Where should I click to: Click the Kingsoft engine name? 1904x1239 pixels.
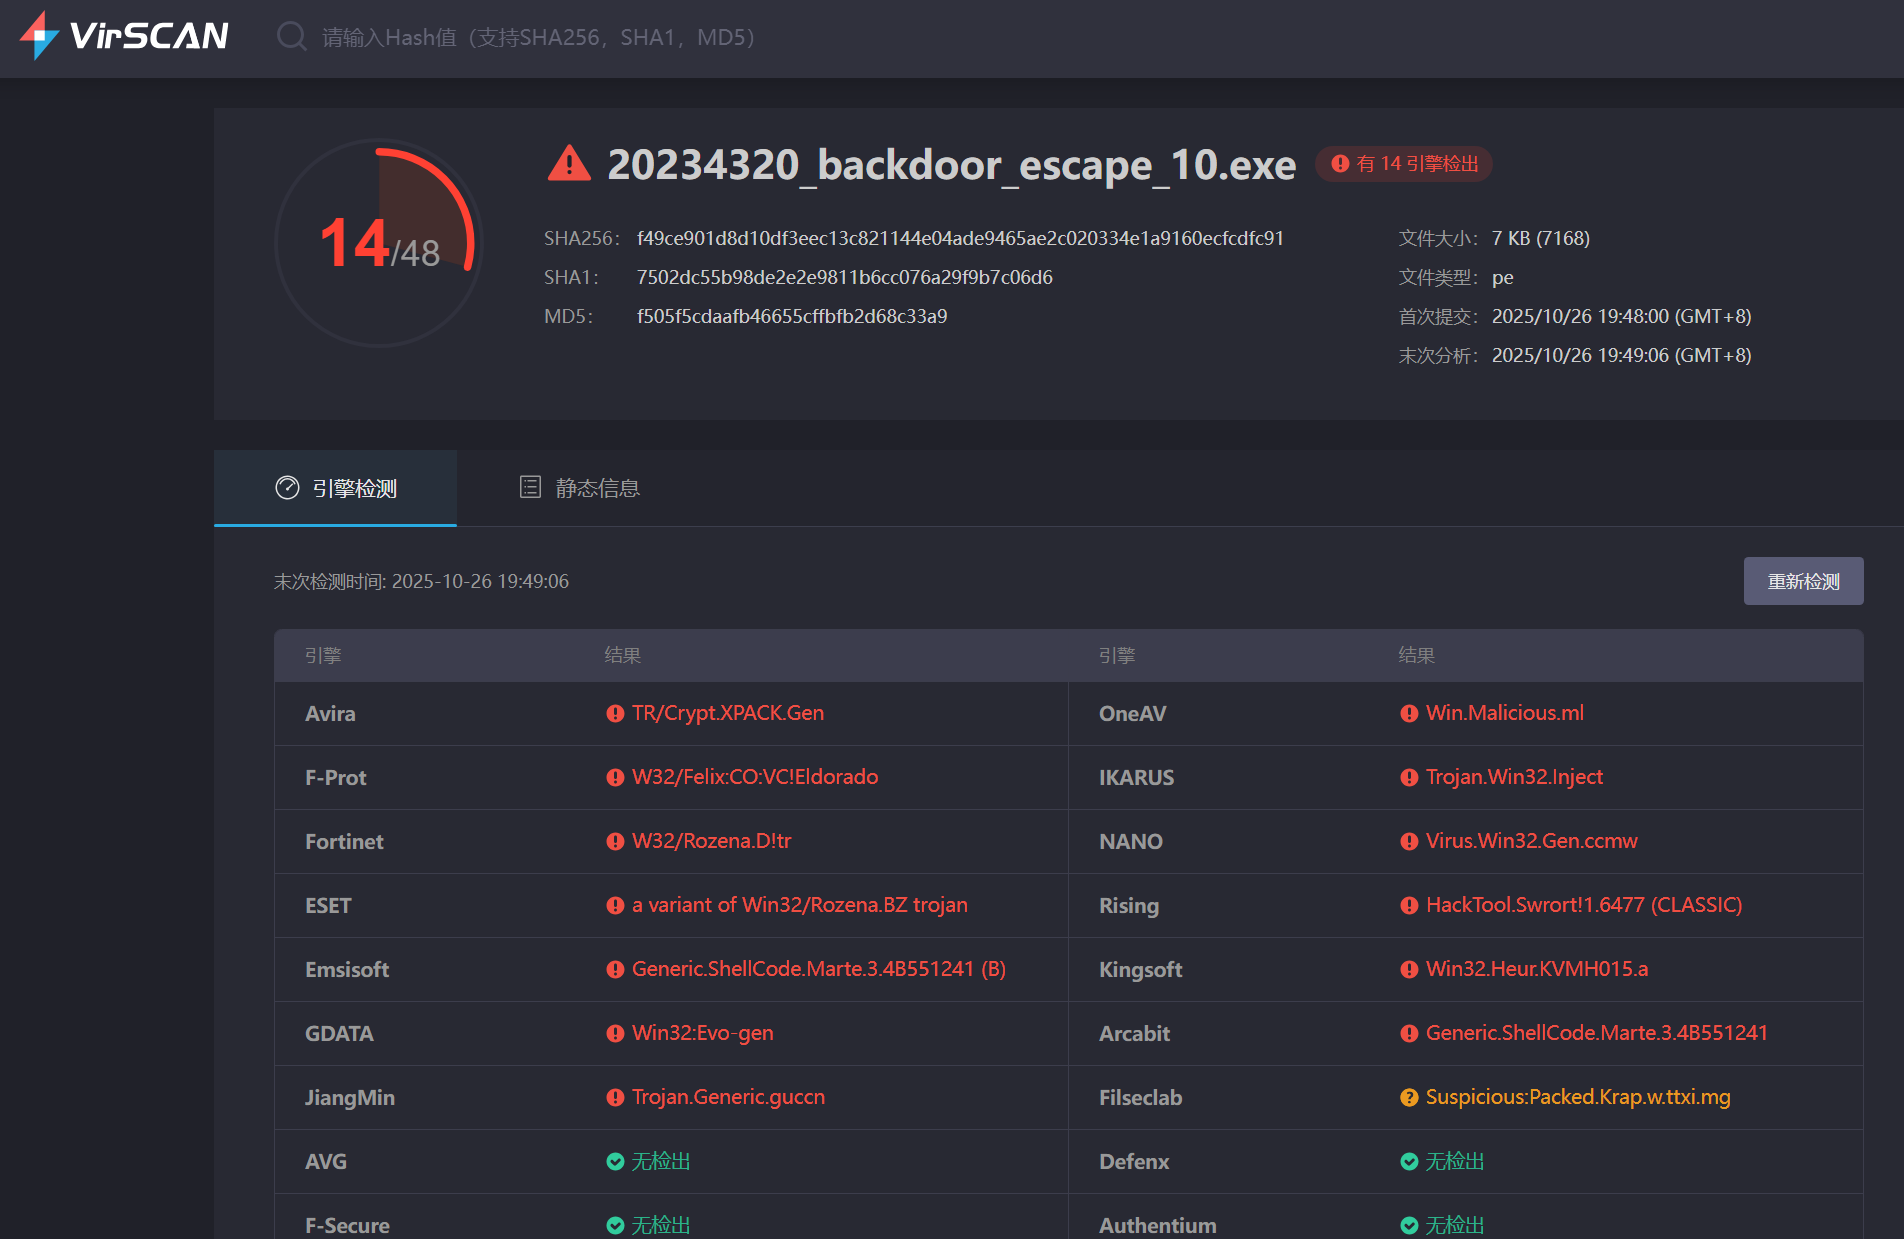[x=1141, y=970]
